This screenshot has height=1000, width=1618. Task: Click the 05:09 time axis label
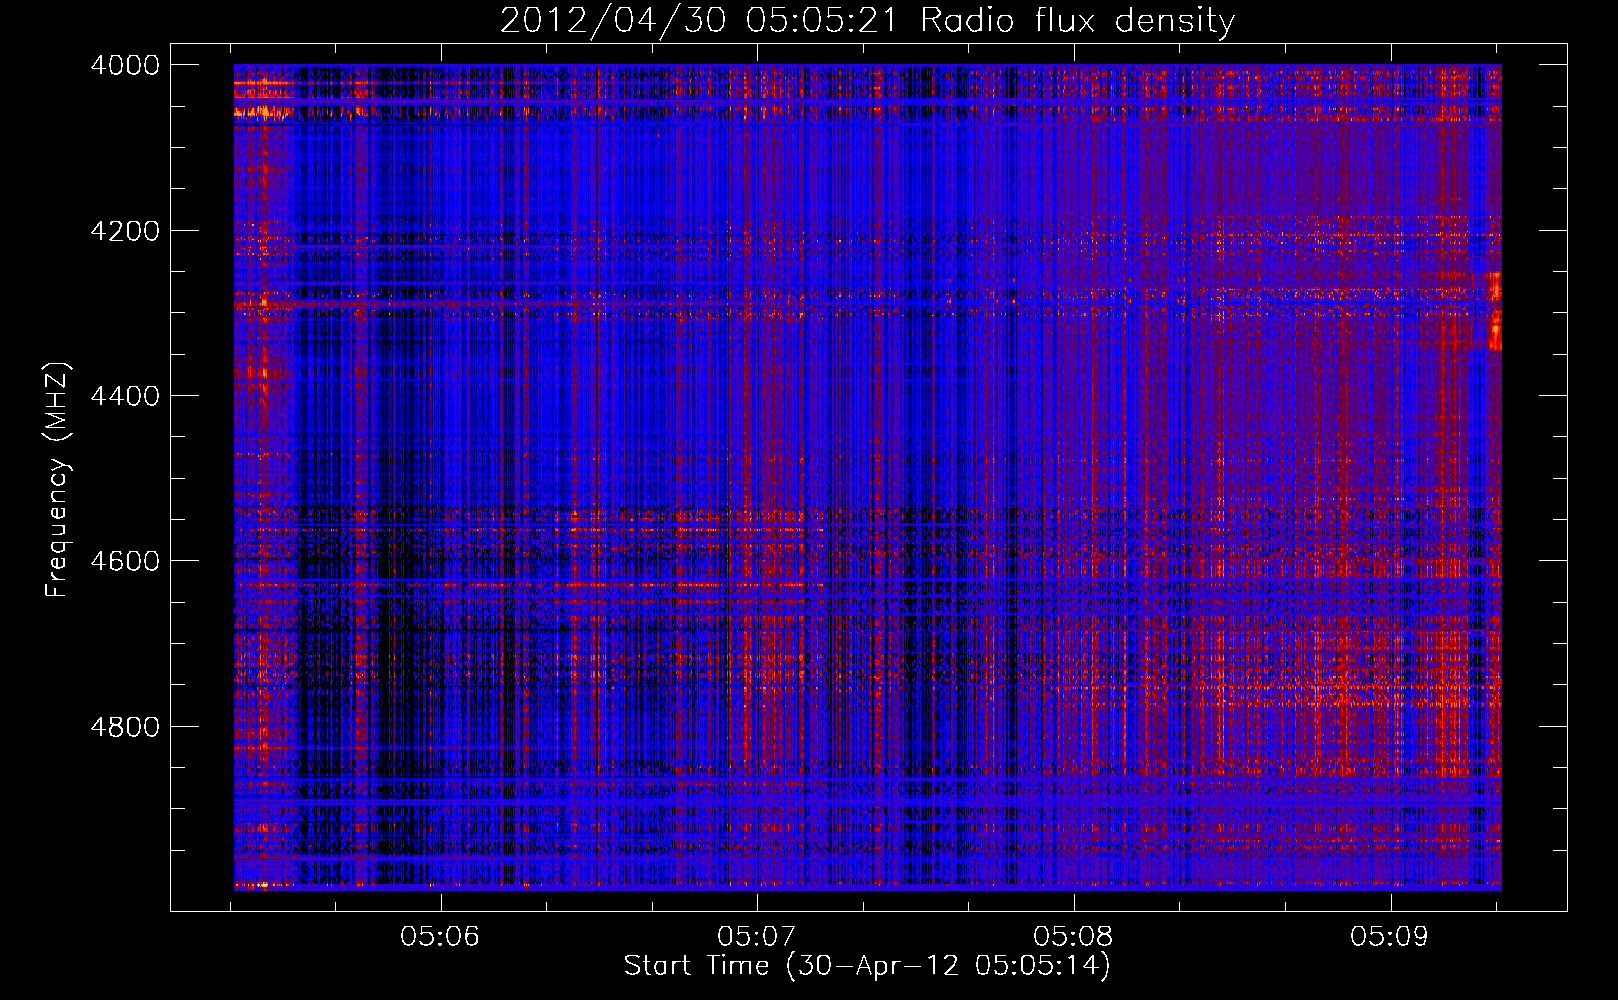click(x=1390, y=937)
